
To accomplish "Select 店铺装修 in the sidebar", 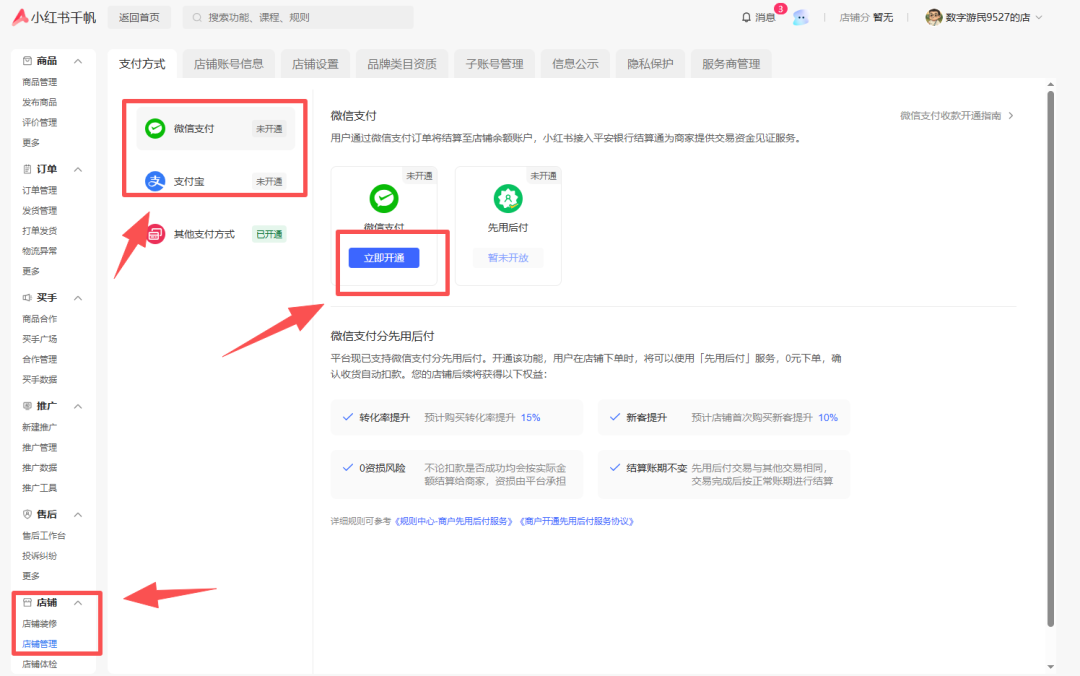I will pos(41,622).
